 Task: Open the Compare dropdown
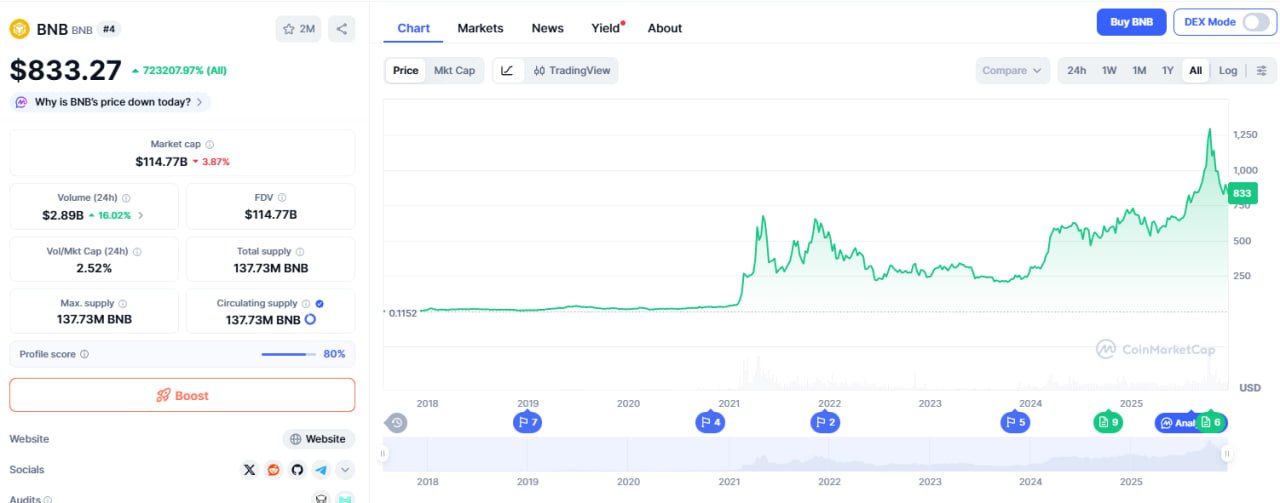[1012, 70]
